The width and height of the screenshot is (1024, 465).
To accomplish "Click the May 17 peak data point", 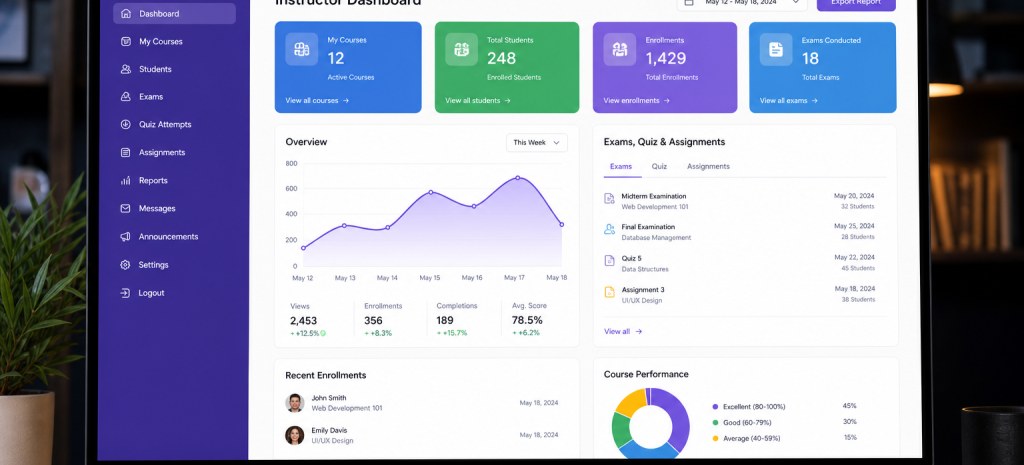I will [518, 178].
